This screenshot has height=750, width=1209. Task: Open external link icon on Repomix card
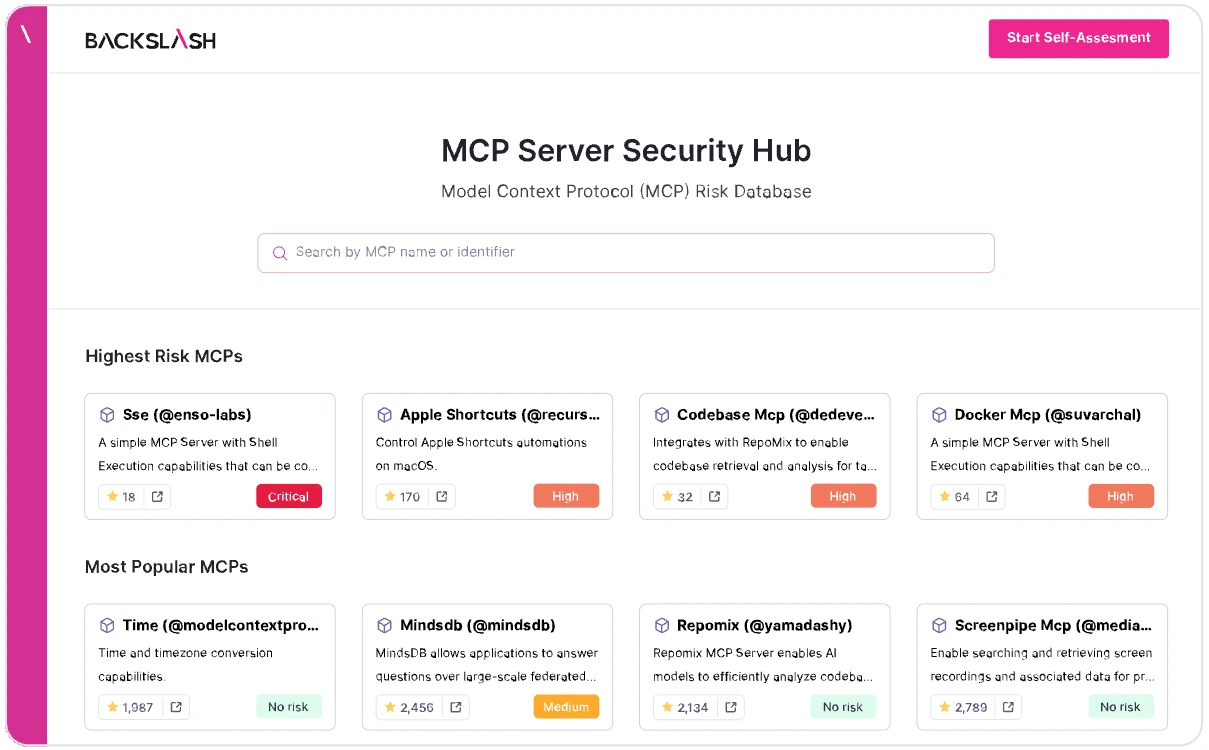tap(730, 707)
